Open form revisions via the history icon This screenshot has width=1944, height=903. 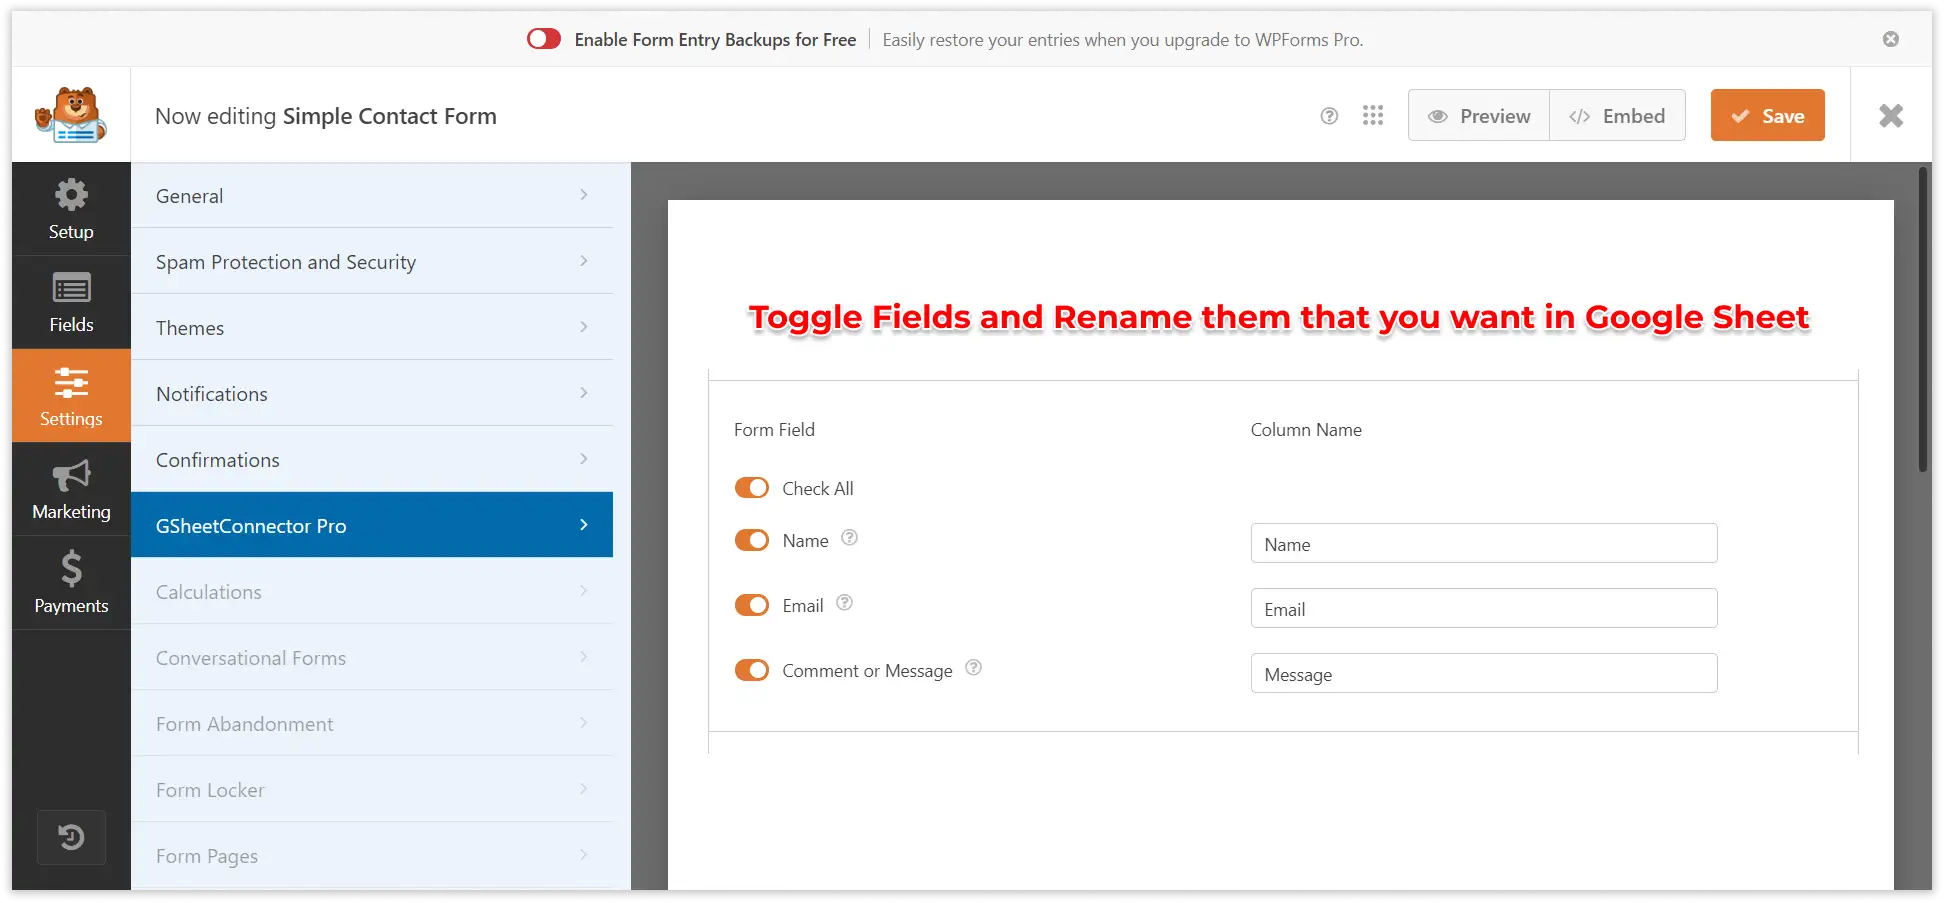click(70, 837)
